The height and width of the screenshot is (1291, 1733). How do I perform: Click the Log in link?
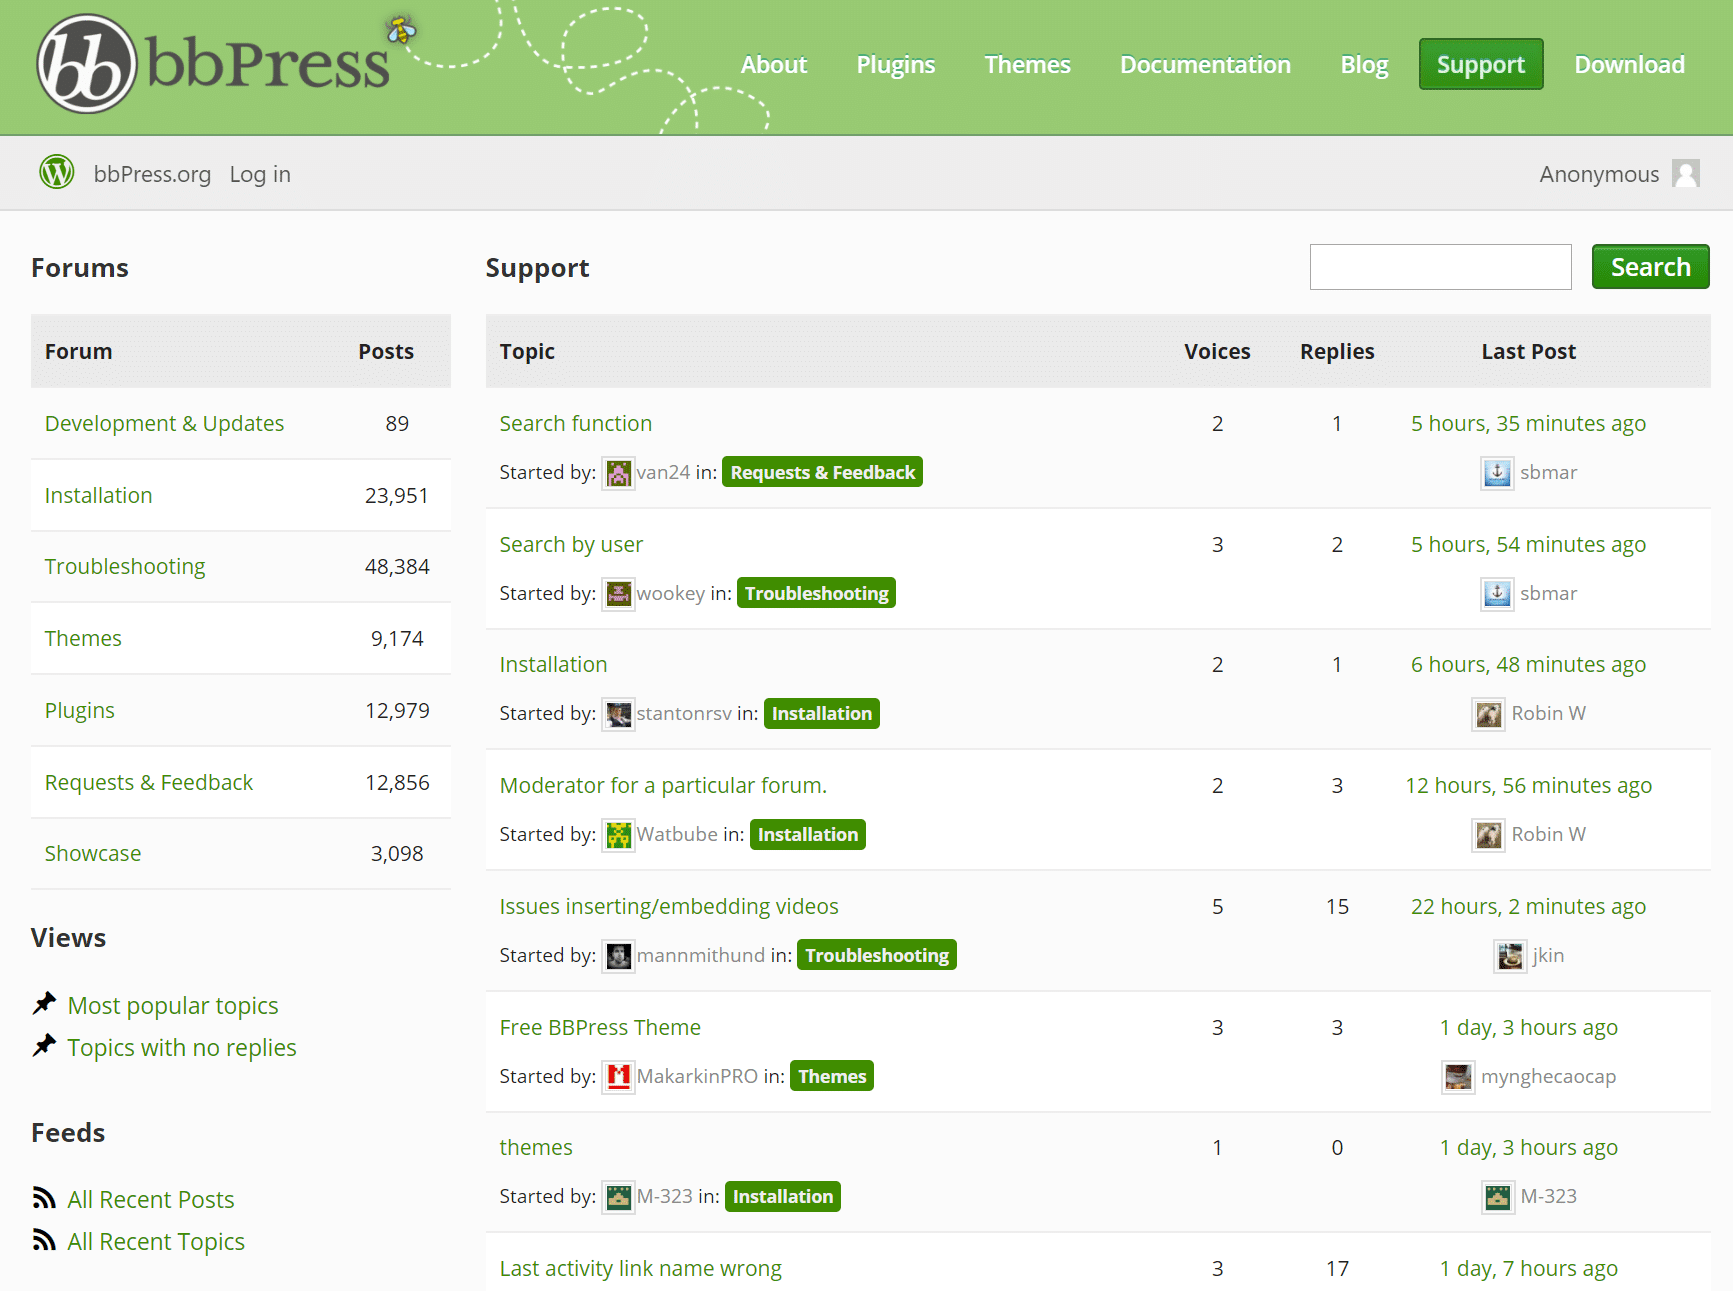[x=259, y=173]
